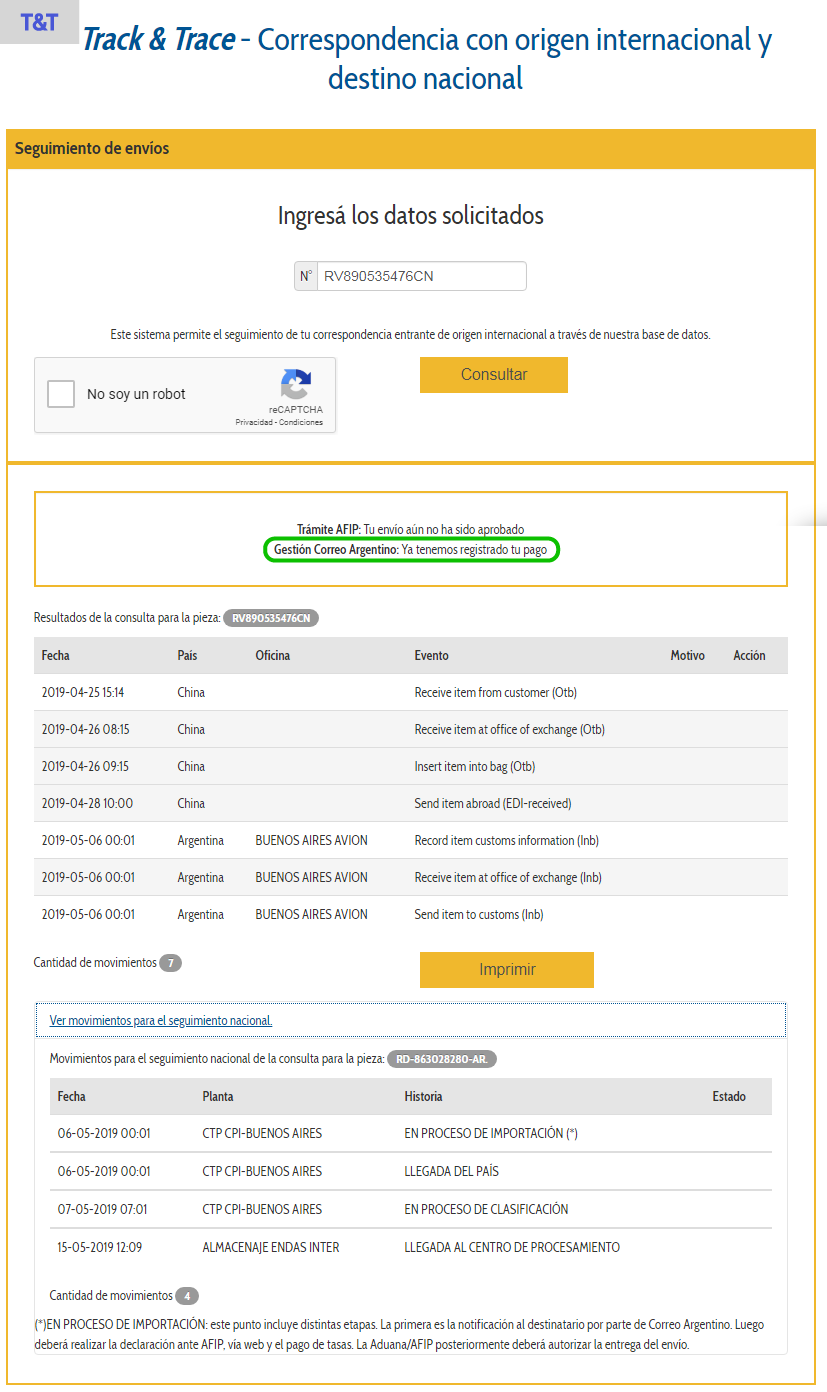This screenshot has height=1392, width=827.
Task: Click the date 2019-04-28 10:00
Action: click(x=87, y=804)
